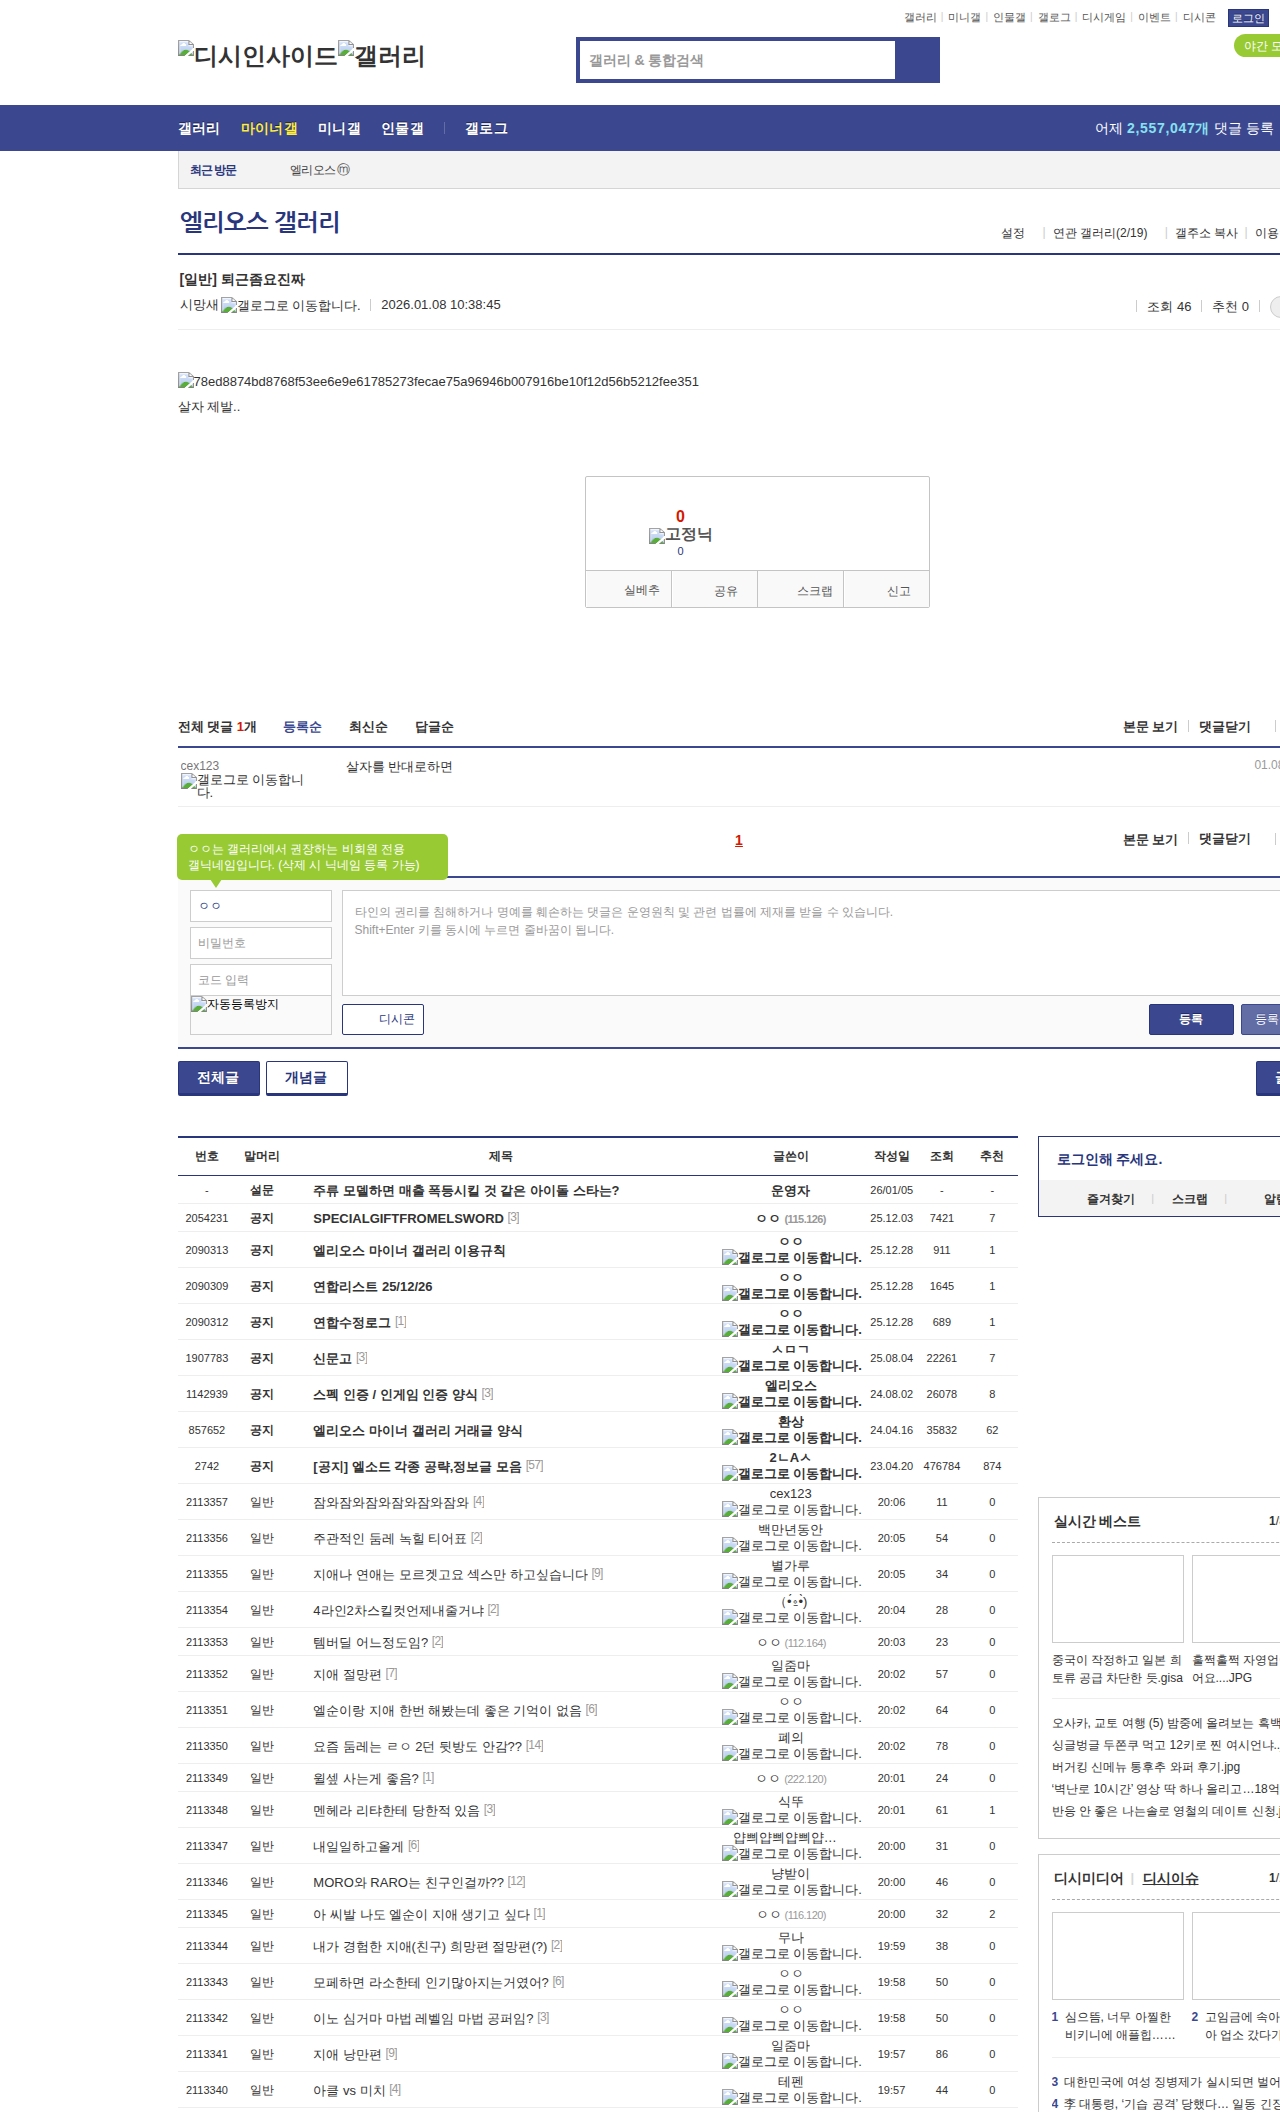Open post author 시망새's gallog icon
The width and height of the screenshot is (1280, 2112).
[x=290, y=306]
